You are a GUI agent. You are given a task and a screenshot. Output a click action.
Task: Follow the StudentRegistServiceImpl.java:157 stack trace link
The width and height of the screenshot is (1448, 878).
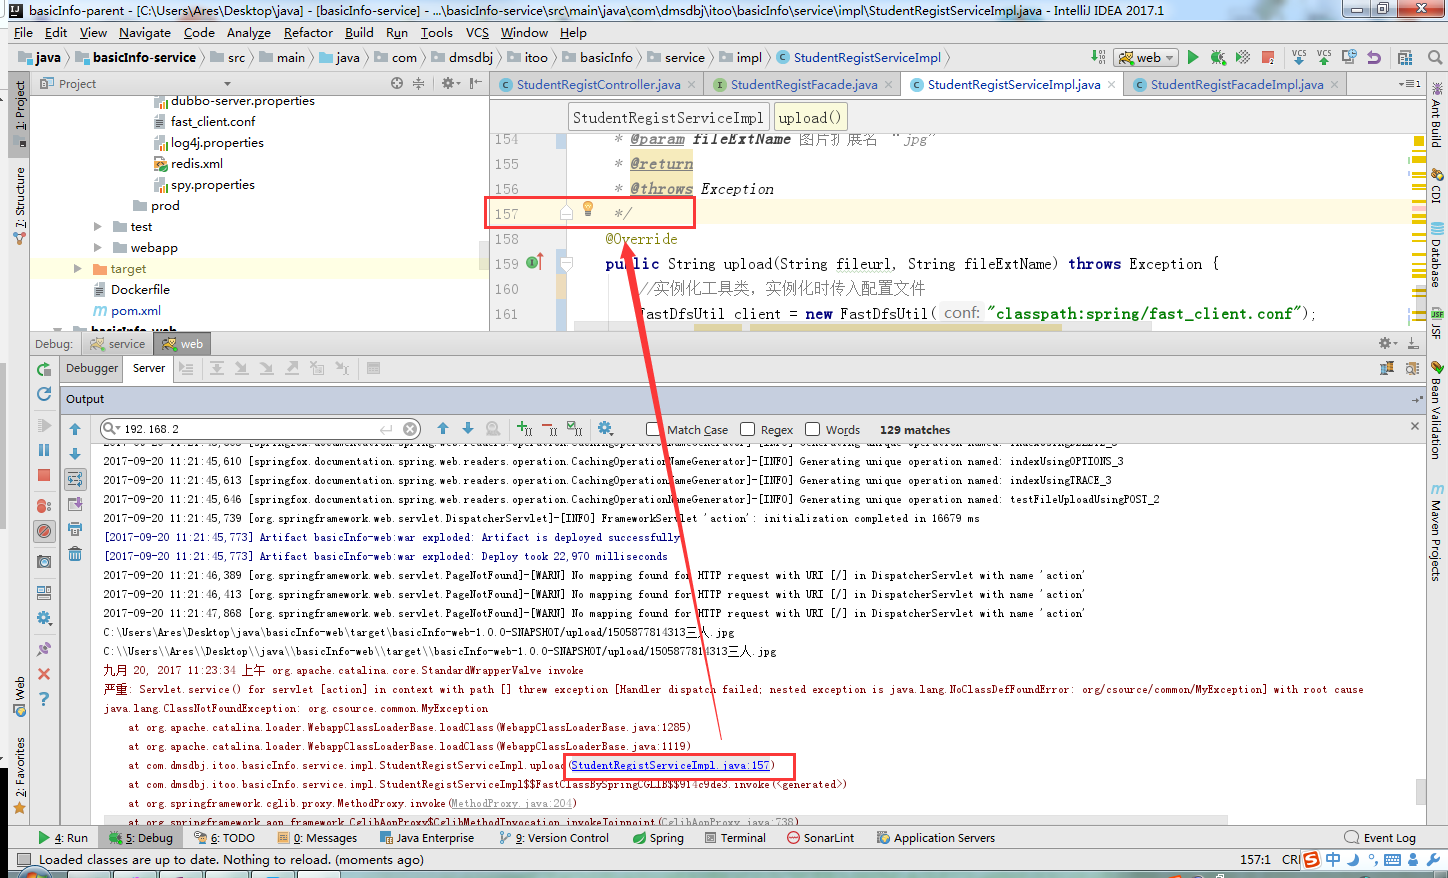point(670,766)
